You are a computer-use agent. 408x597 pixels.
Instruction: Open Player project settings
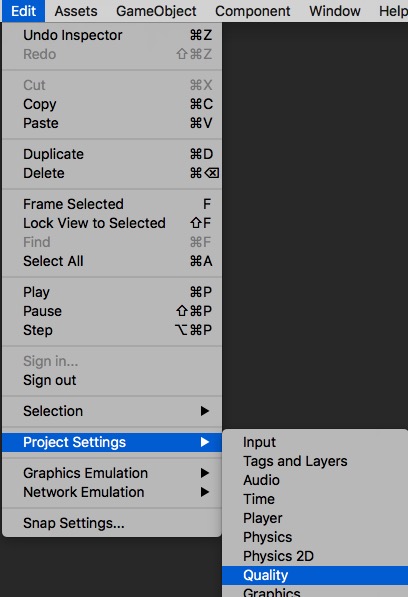tap(315, 518)
